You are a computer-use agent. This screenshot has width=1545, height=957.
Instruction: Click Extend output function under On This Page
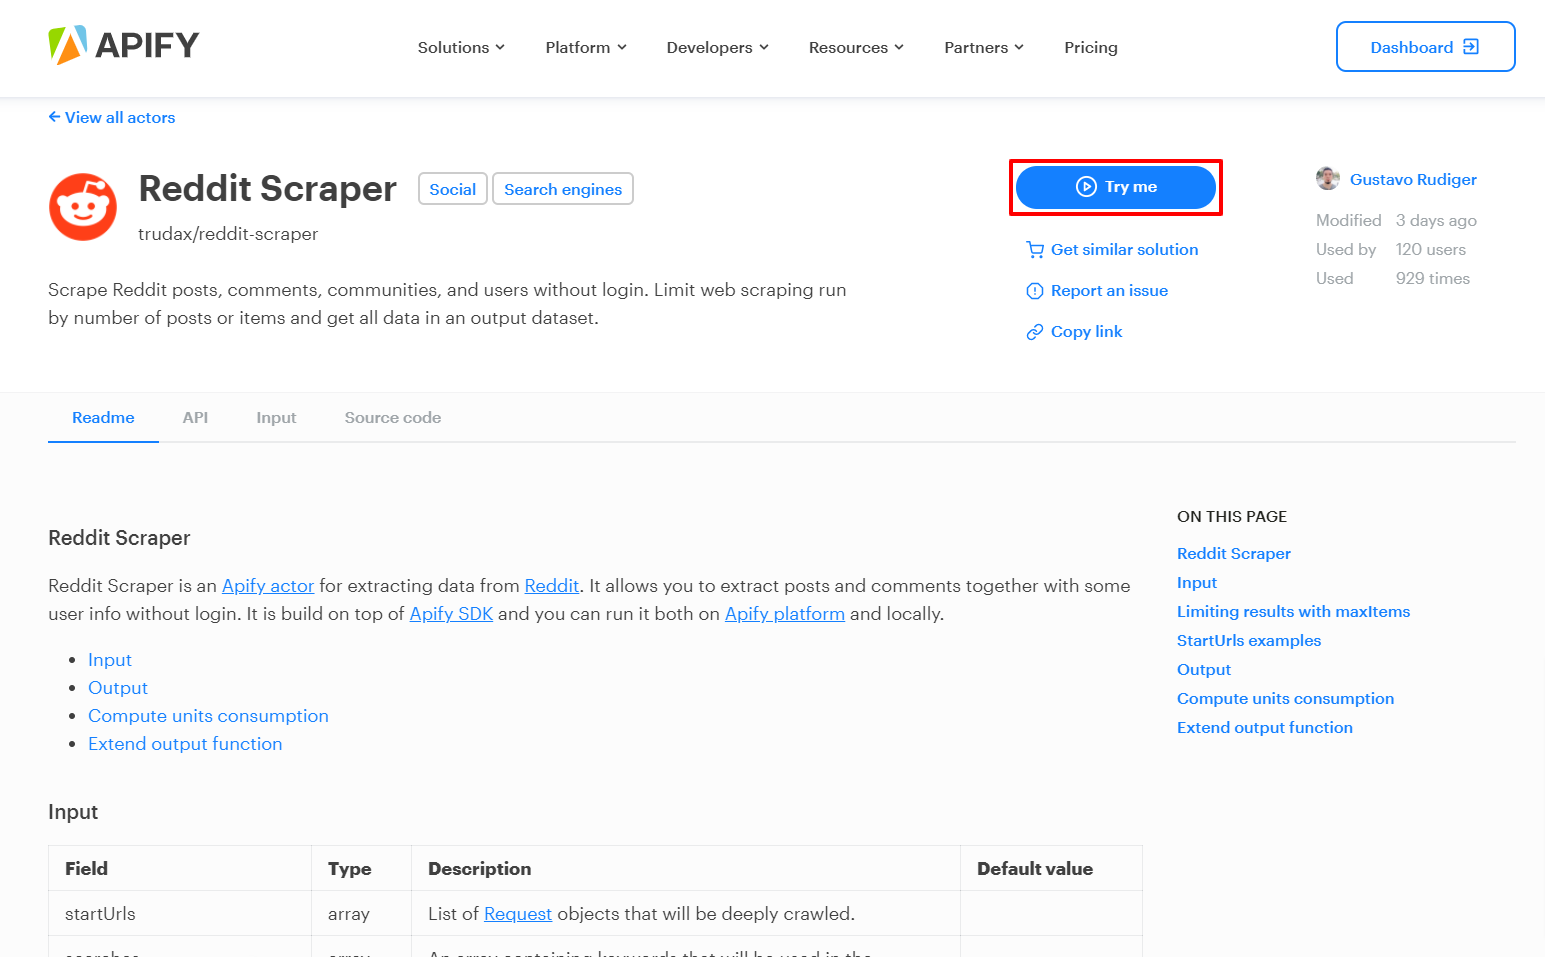[x=1265, y=728]
